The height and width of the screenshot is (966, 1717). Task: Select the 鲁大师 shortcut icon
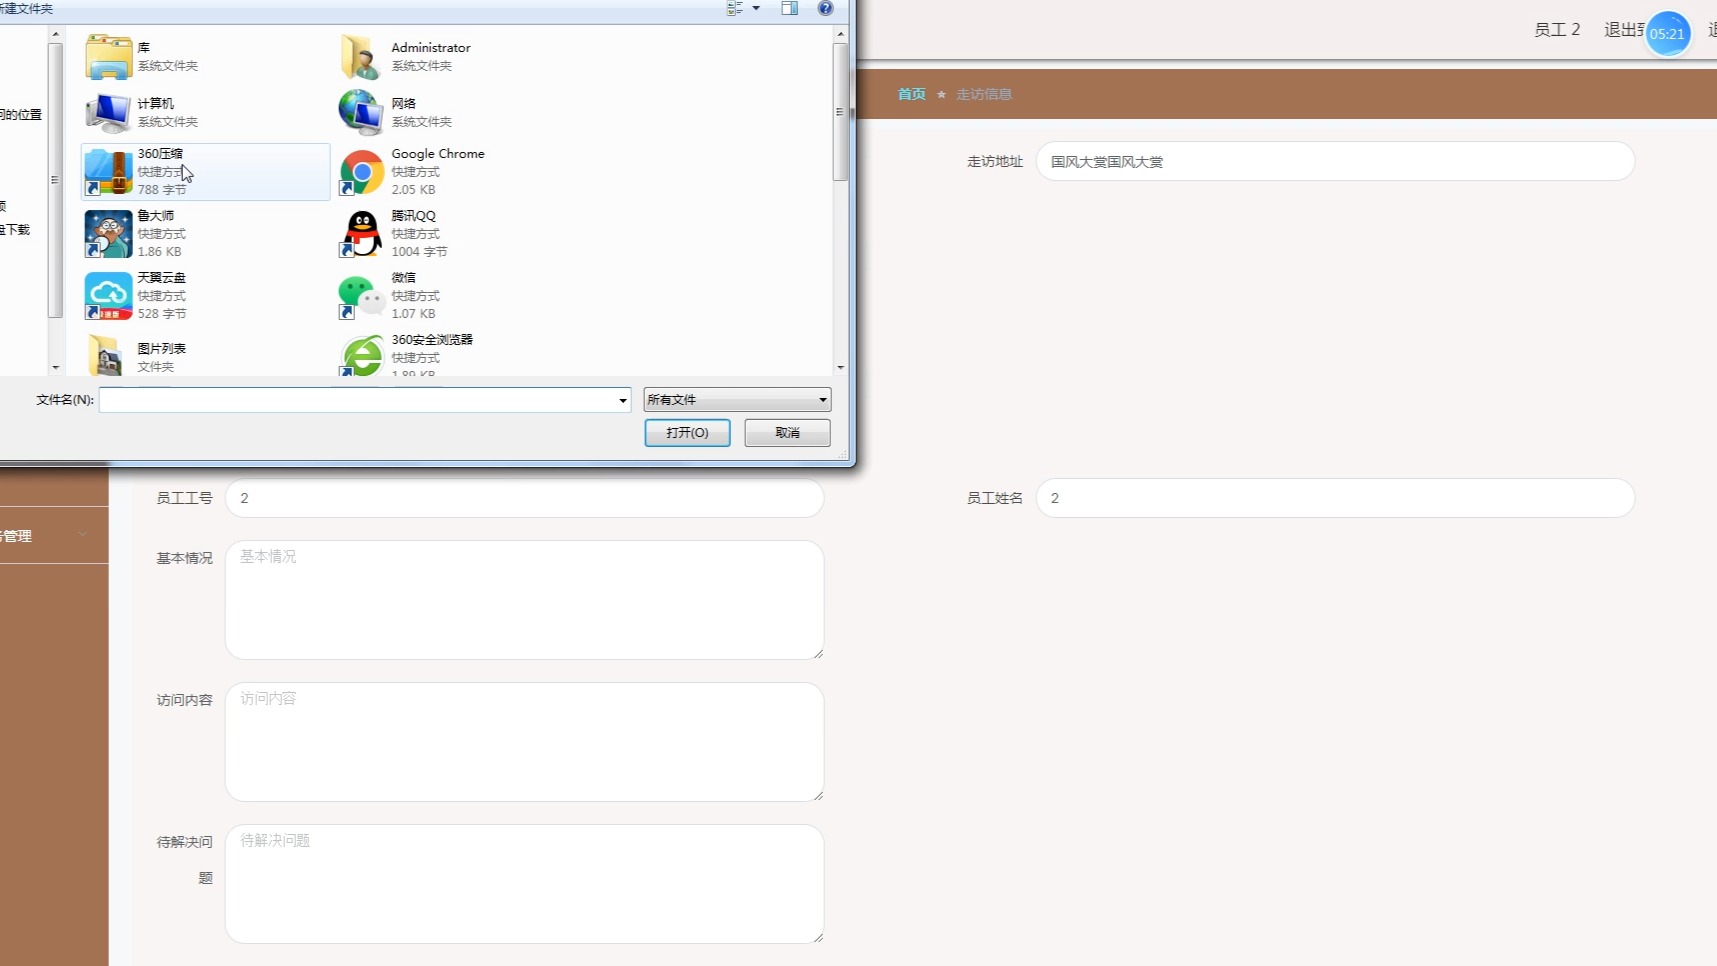(108, 234)
